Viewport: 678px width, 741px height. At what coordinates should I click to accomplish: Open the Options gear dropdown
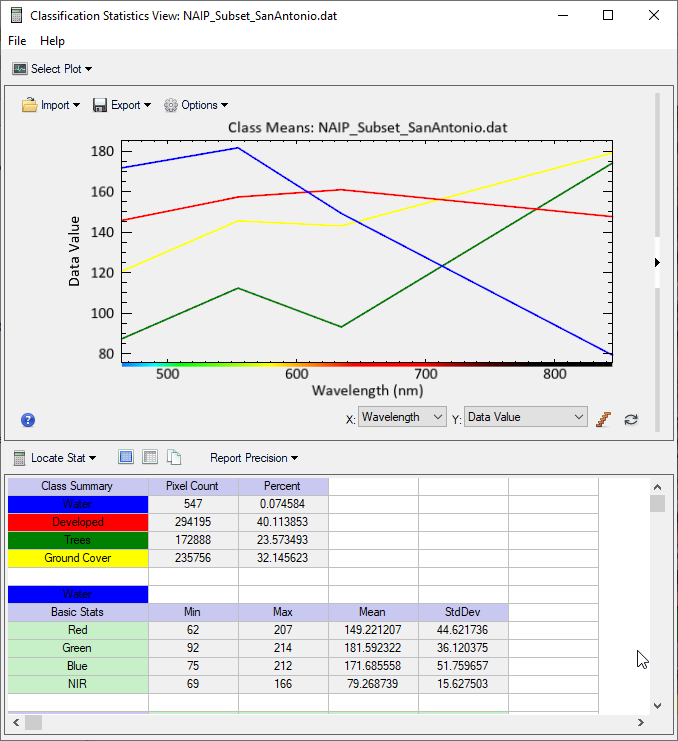pyautogui.click(x=196, y=105)
